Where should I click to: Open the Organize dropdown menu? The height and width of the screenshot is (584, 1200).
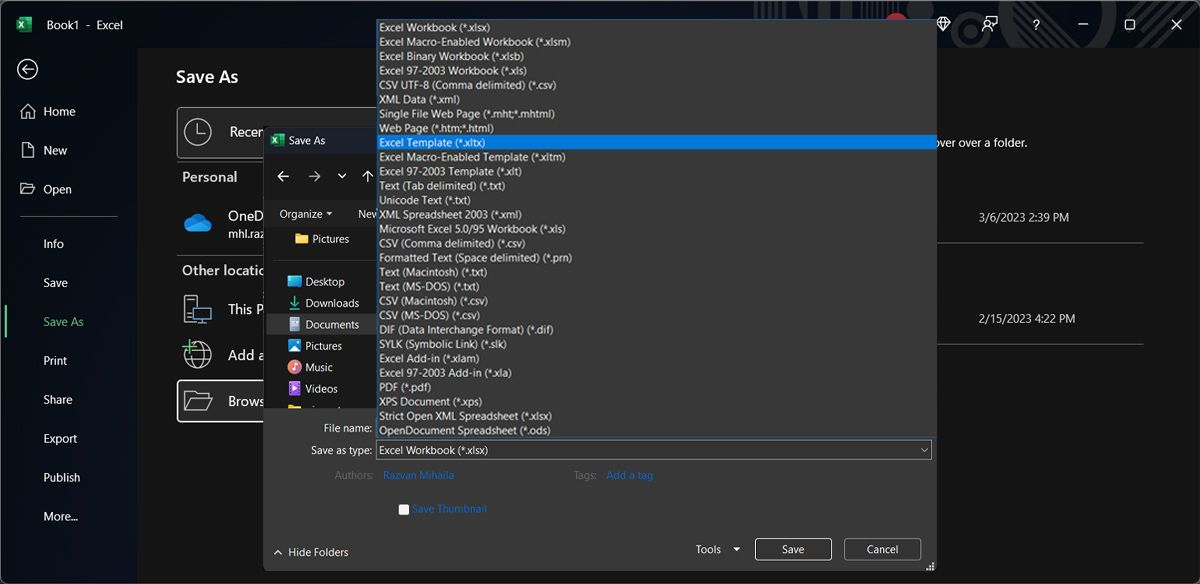pos(306,214)
